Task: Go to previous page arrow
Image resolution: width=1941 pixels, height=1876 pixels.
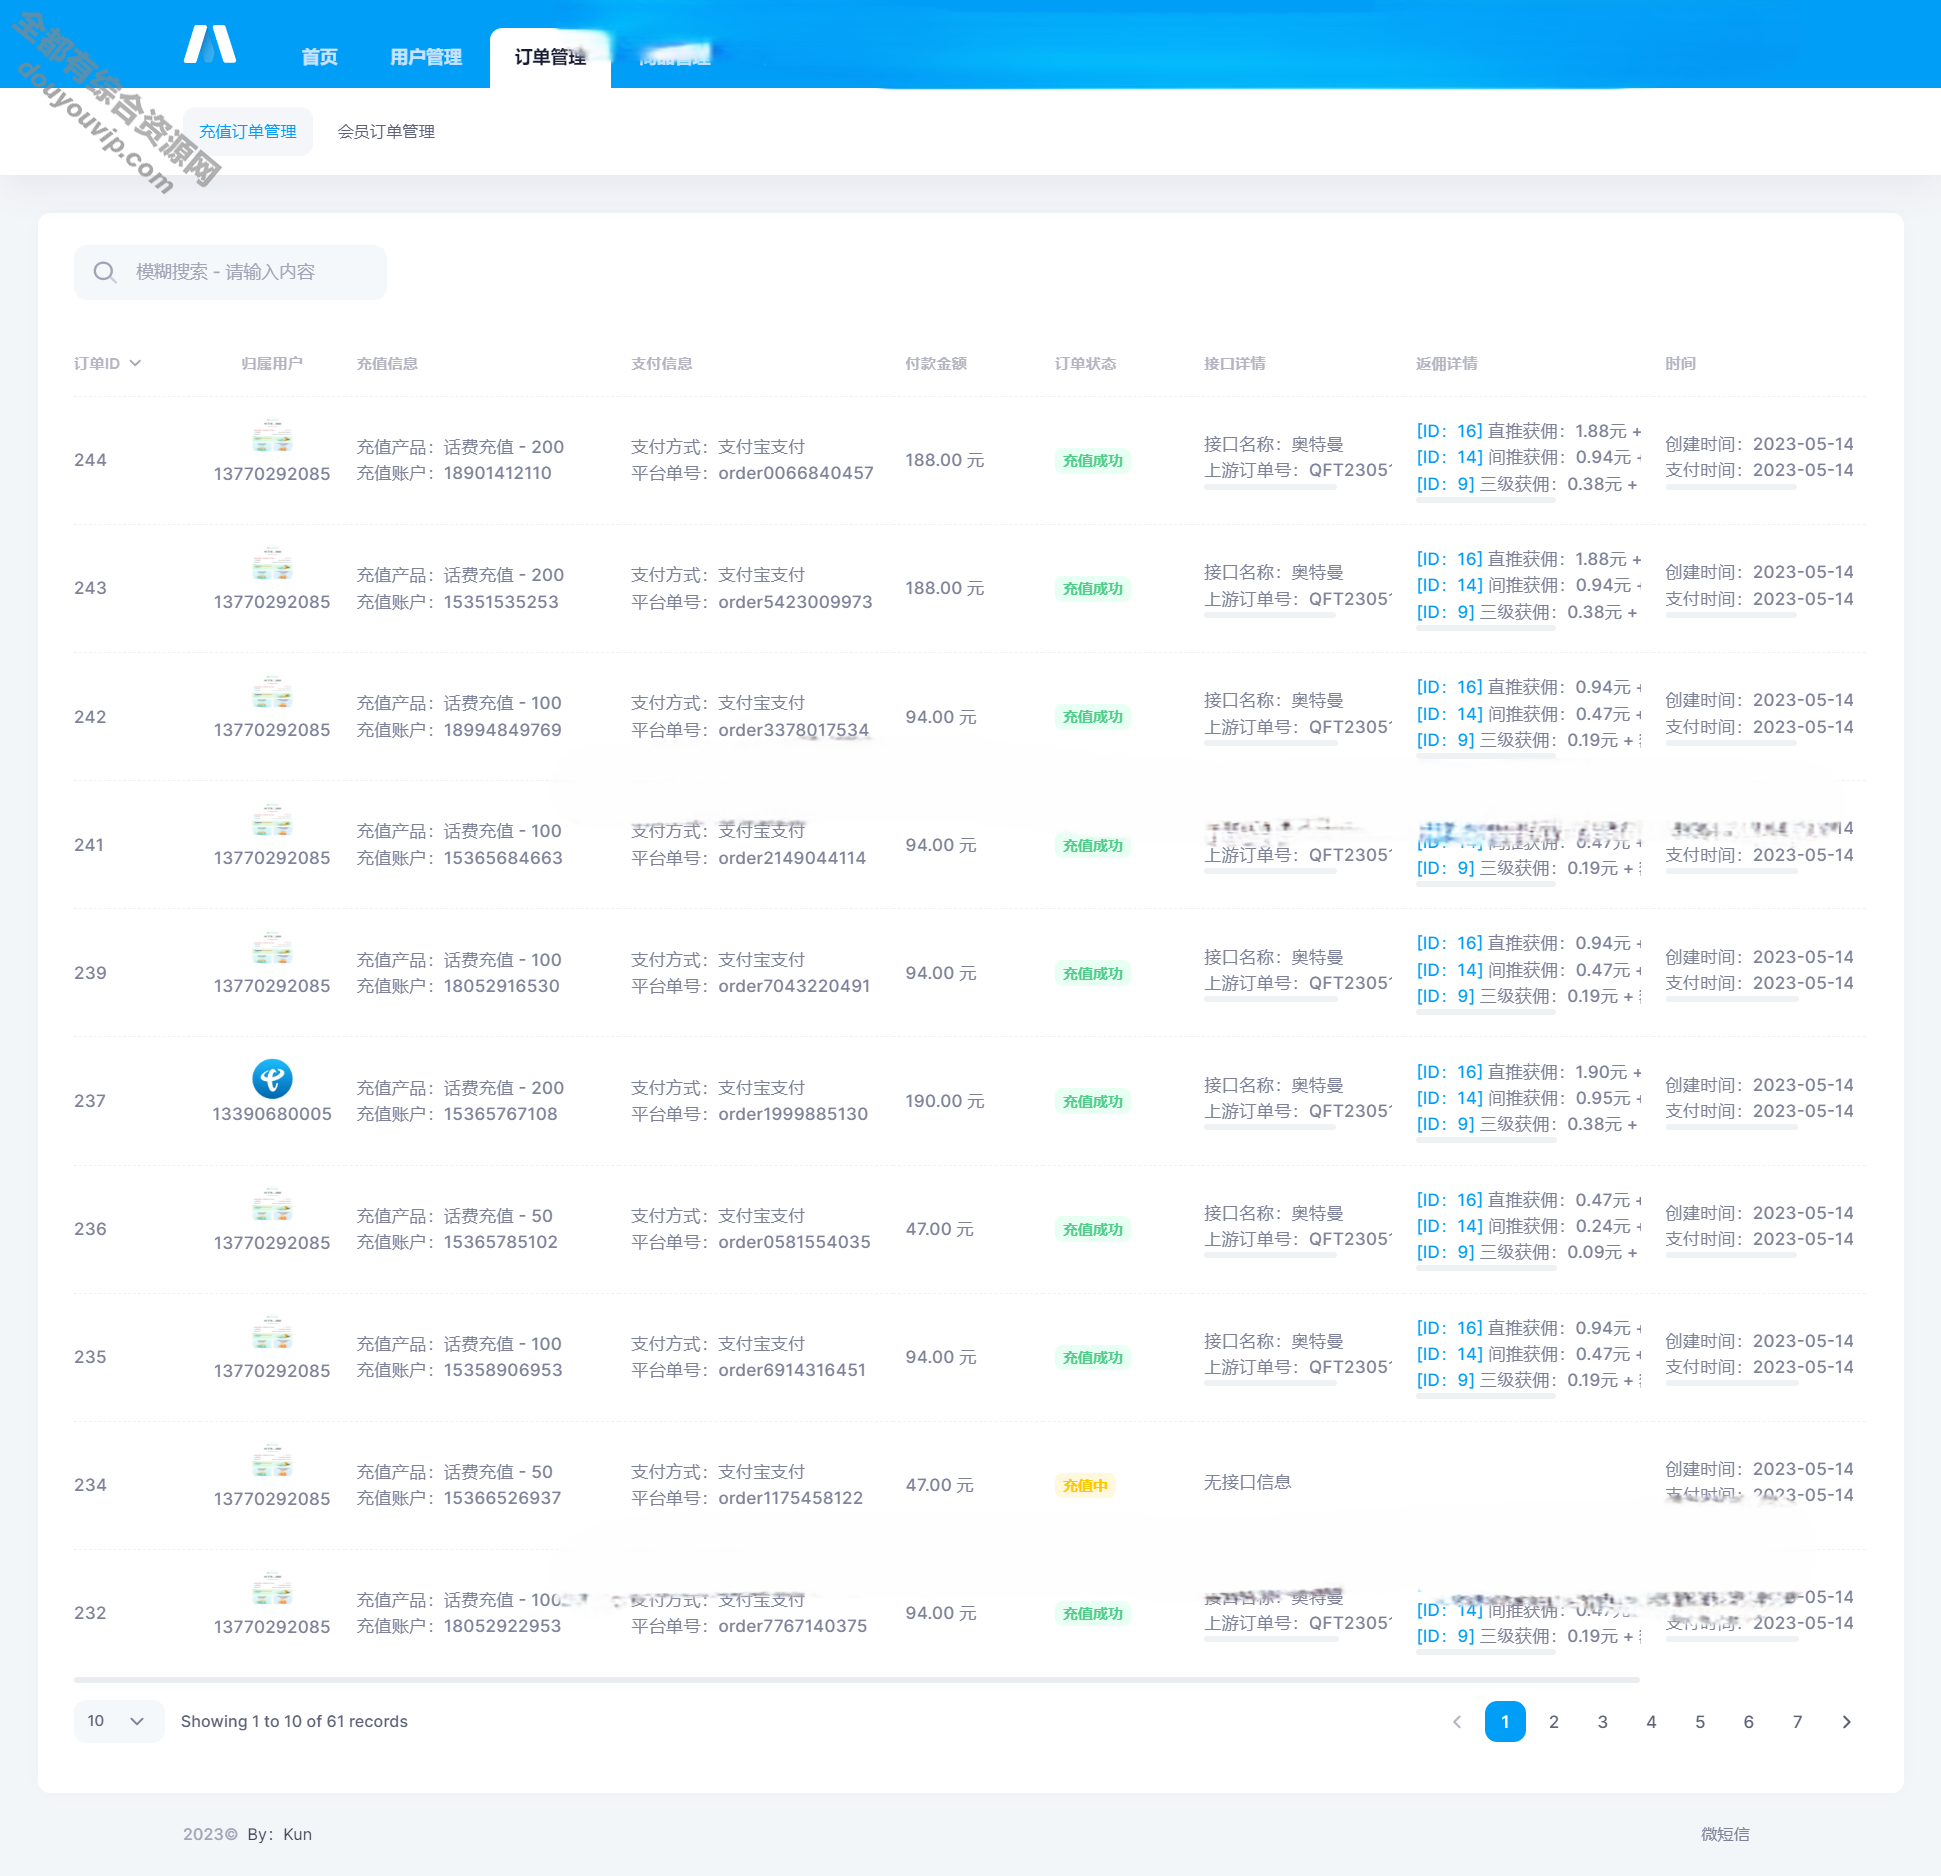Action: (1457, 1721)
